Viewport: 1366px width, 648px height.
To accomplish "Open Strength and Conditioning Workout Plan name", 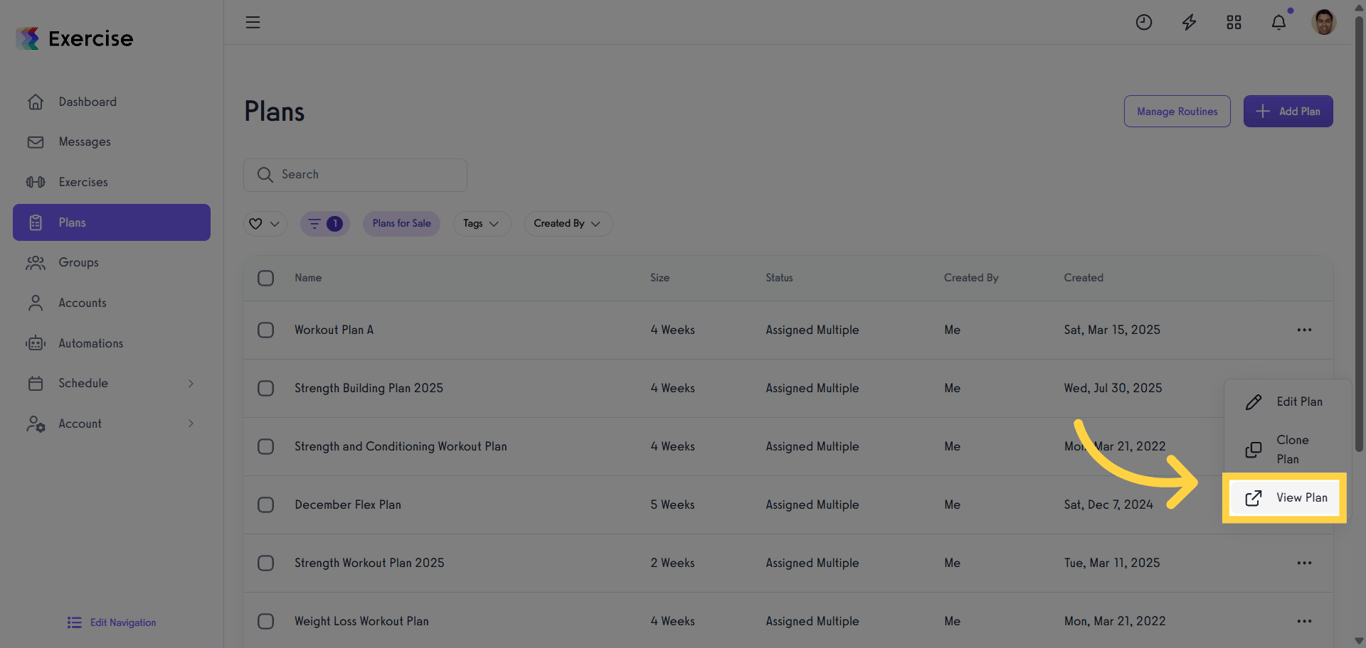I will pyautogui.click(x=401, y=446).
